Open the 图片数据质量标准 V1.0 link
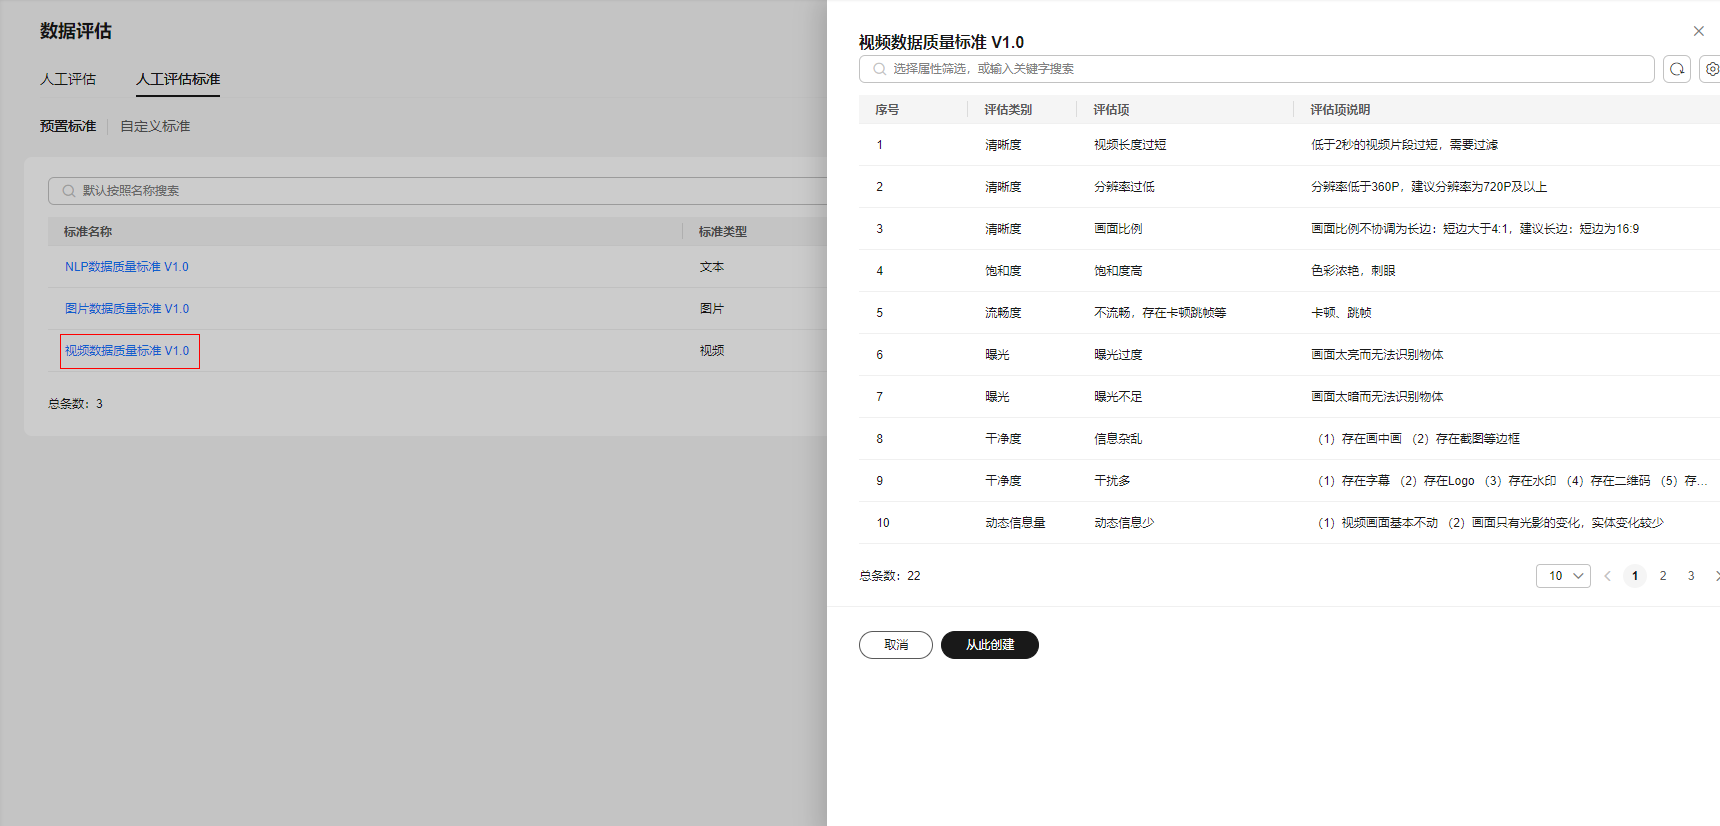 tap(127, 309)
